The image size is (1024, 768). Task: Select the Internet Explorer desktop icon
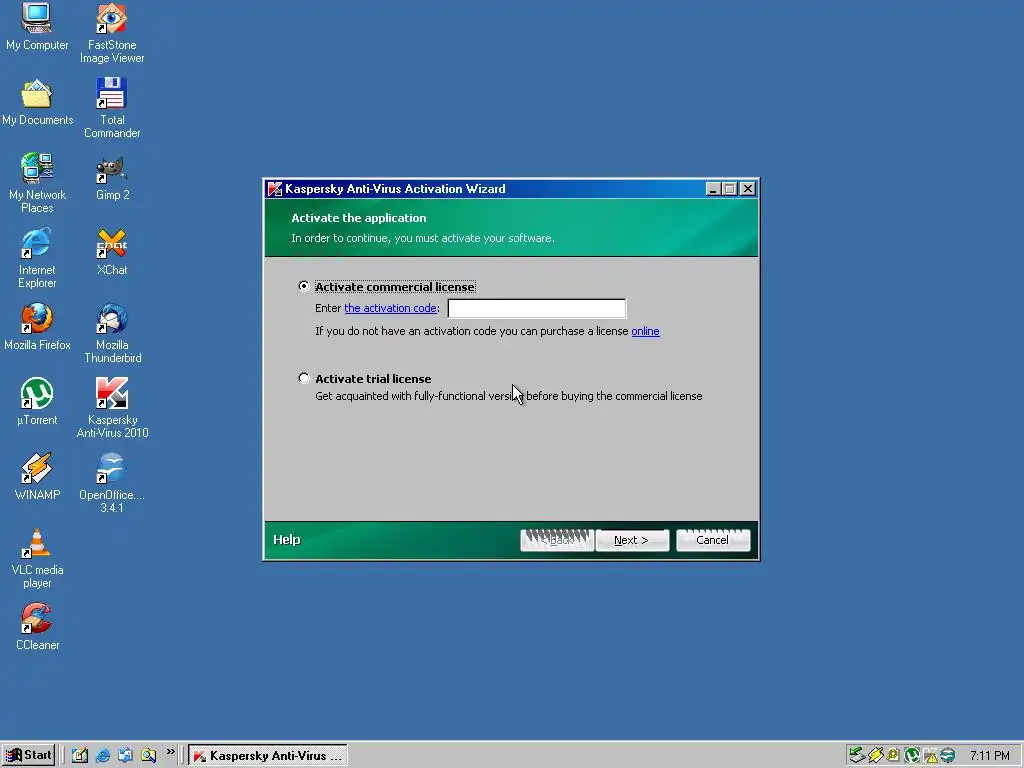tap(37, 258)
